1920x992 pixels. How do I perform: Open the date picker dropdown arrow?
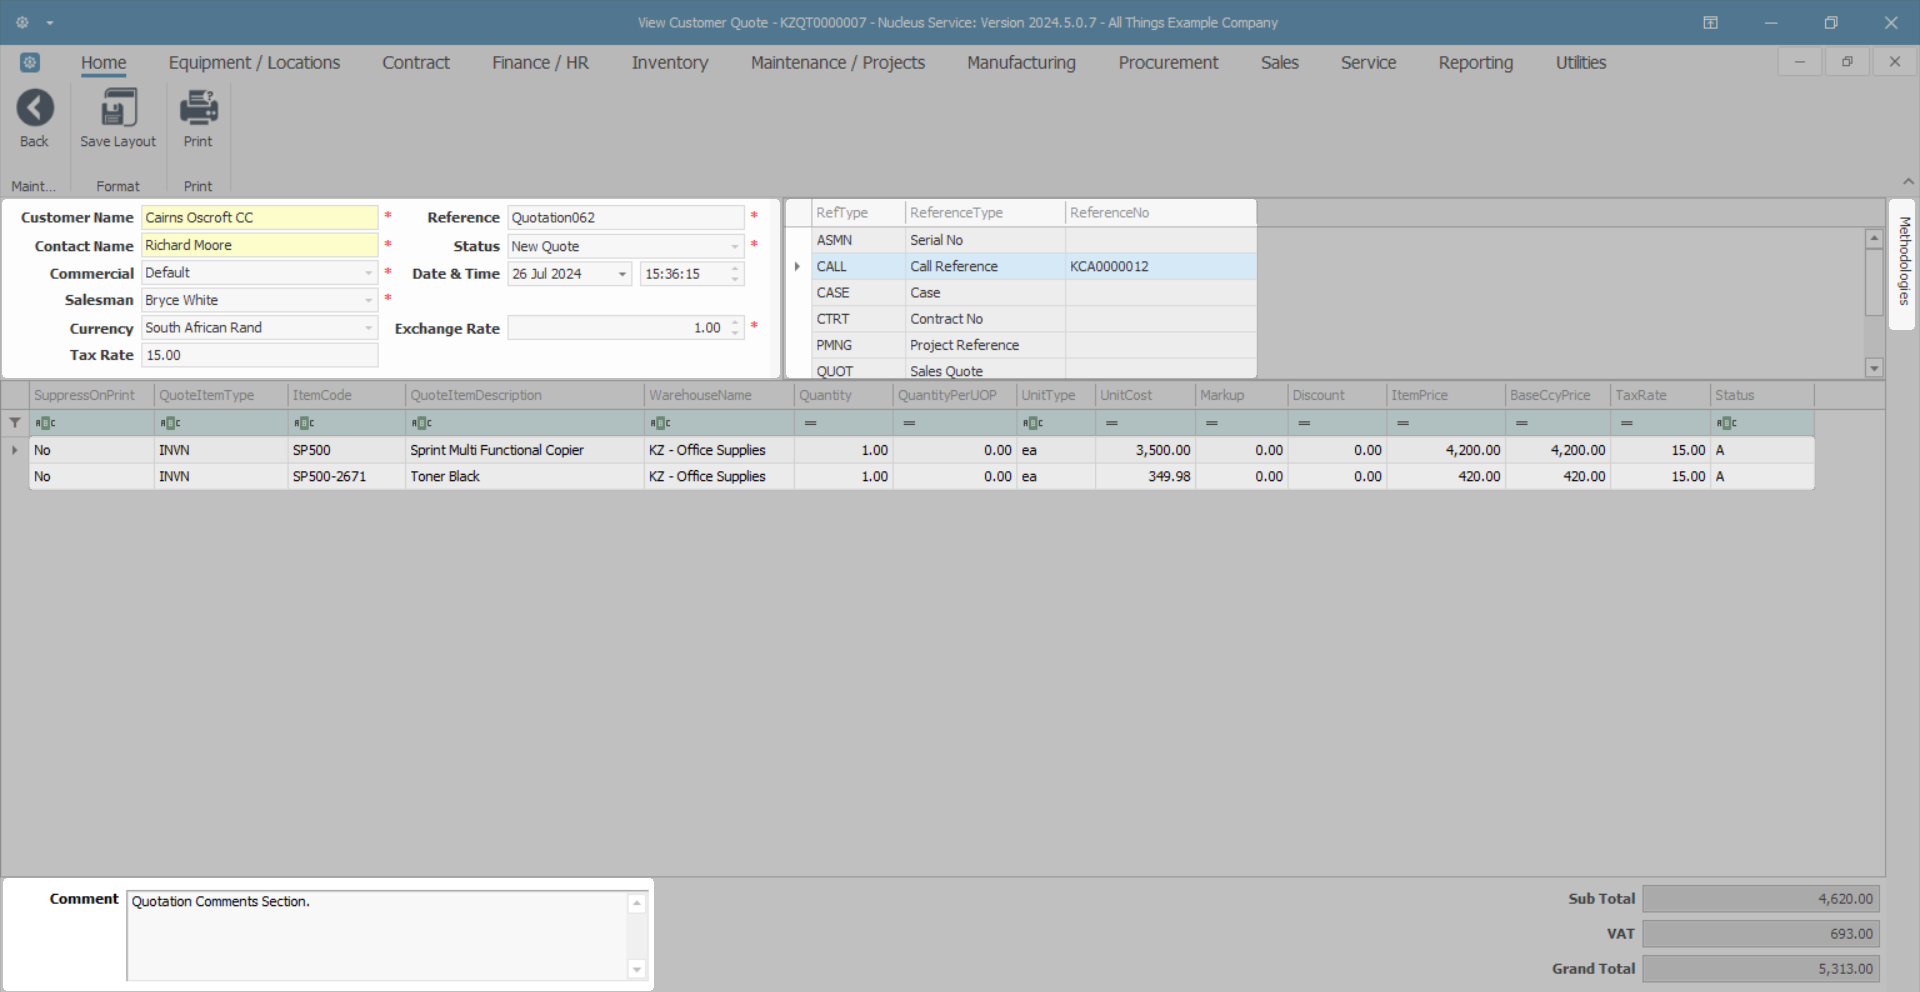(622, 274)
